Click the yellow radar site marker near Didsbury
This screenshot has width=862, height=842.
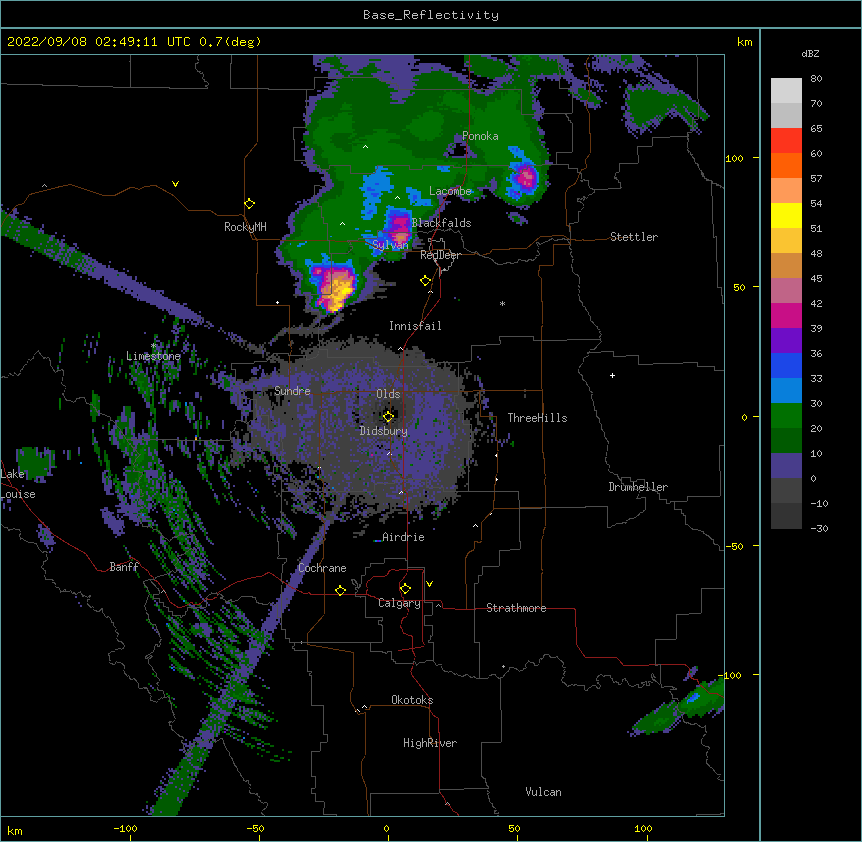[388, 416]
